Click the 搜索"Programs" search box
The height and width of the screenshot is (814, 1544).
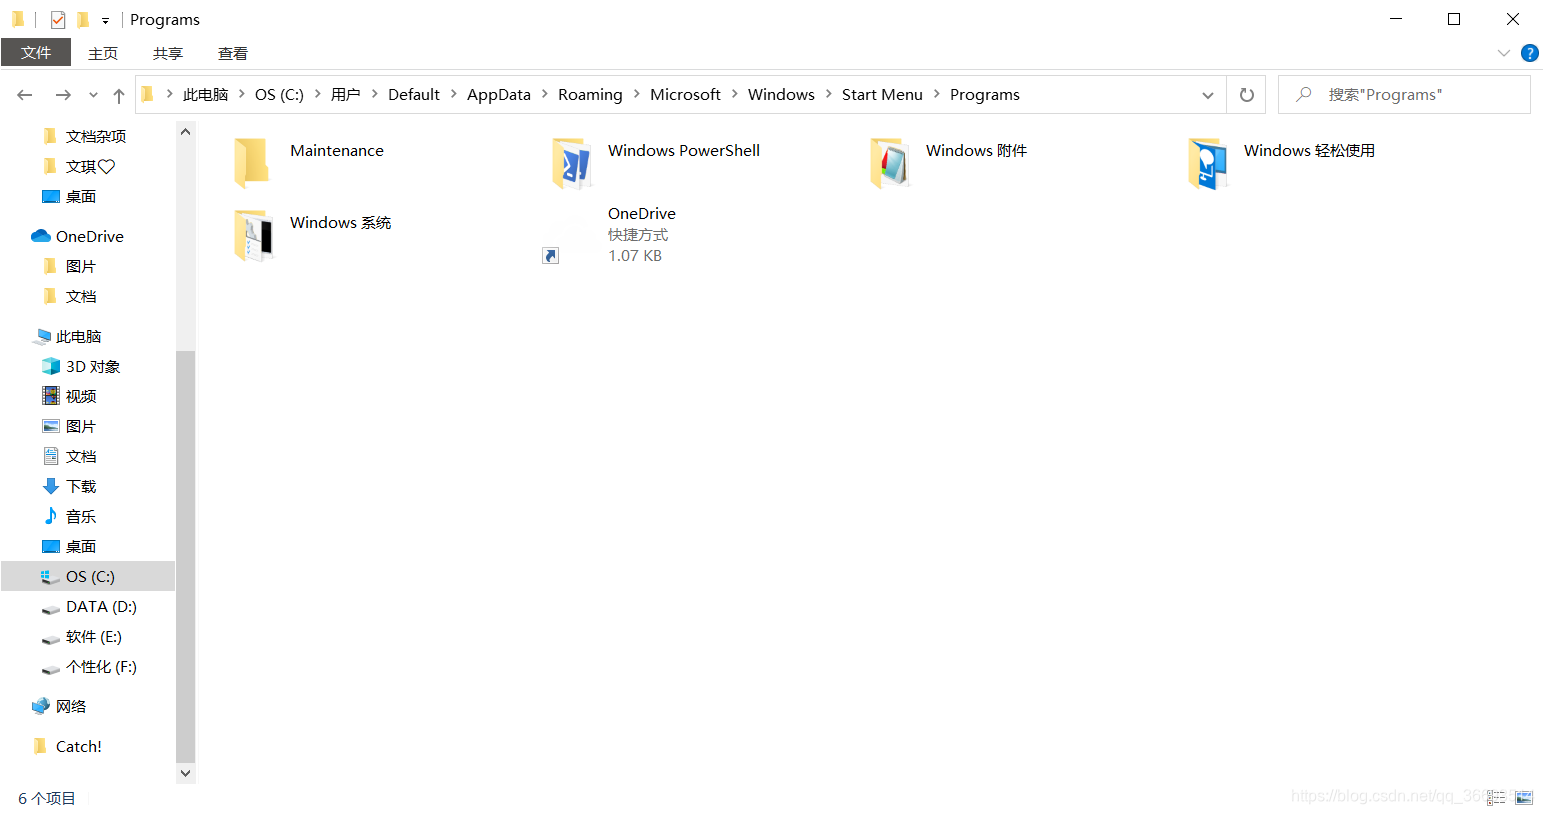[x=1404, y=95]
